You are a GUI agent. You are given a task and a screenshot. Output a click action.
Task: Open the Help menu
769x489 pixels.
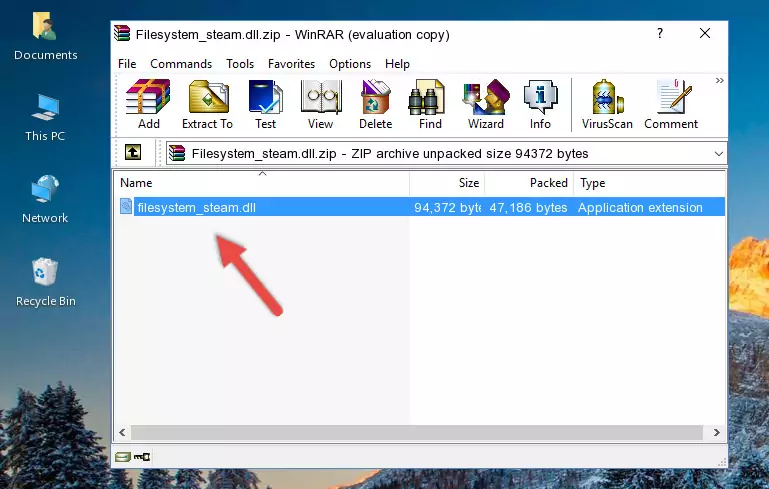pyautogui.click(x=397, y=64)
